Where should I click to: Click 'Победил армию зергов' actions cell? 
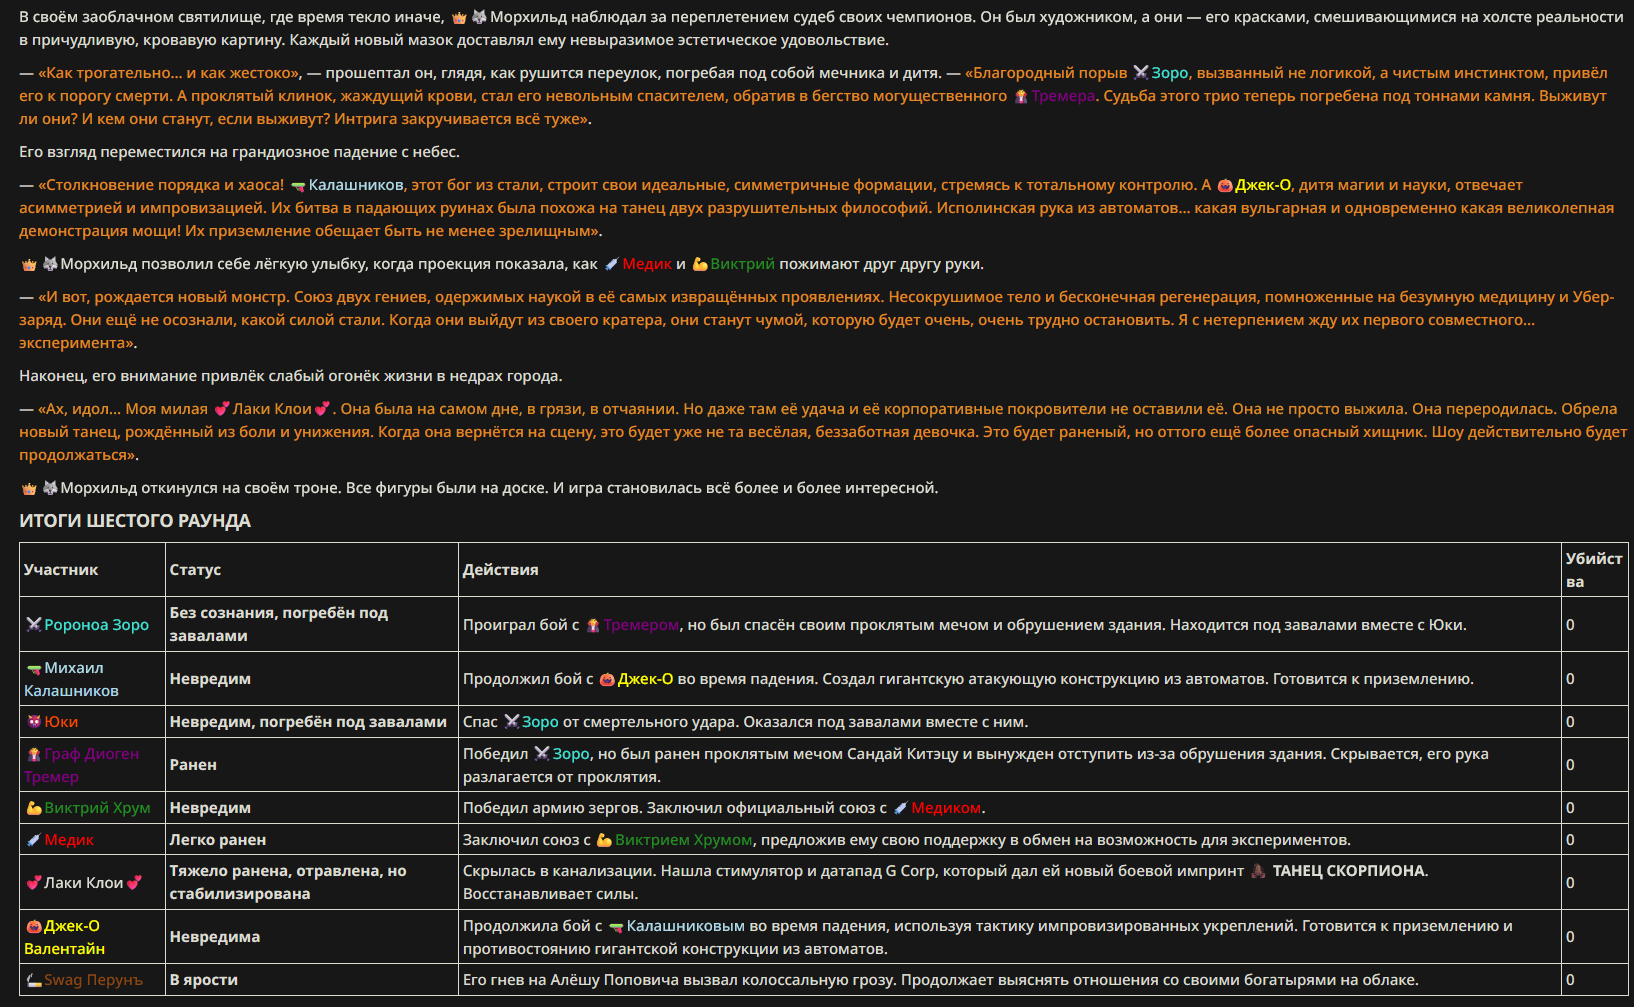coord(1010,808)
